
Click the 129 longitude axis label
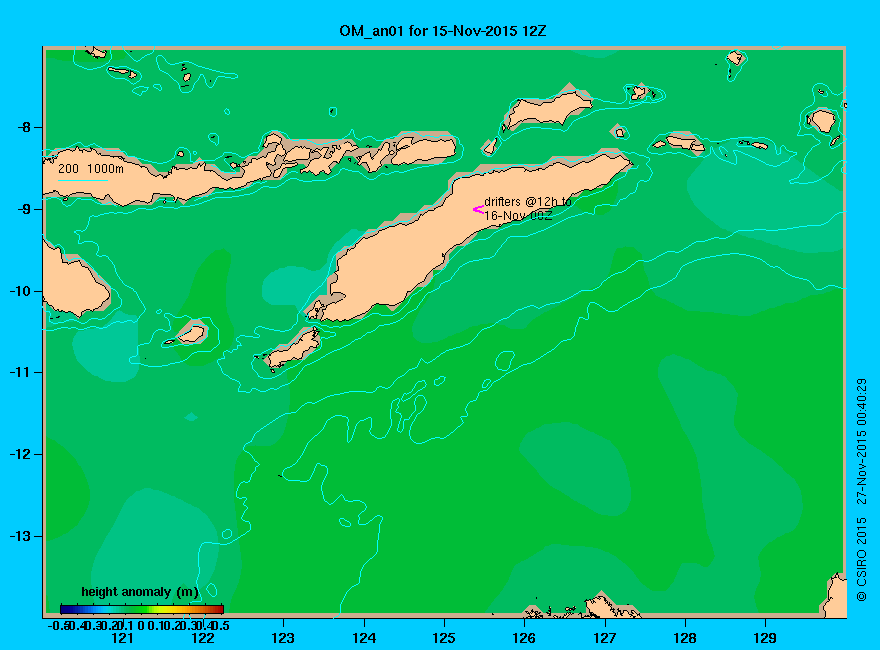coord(765,638)
